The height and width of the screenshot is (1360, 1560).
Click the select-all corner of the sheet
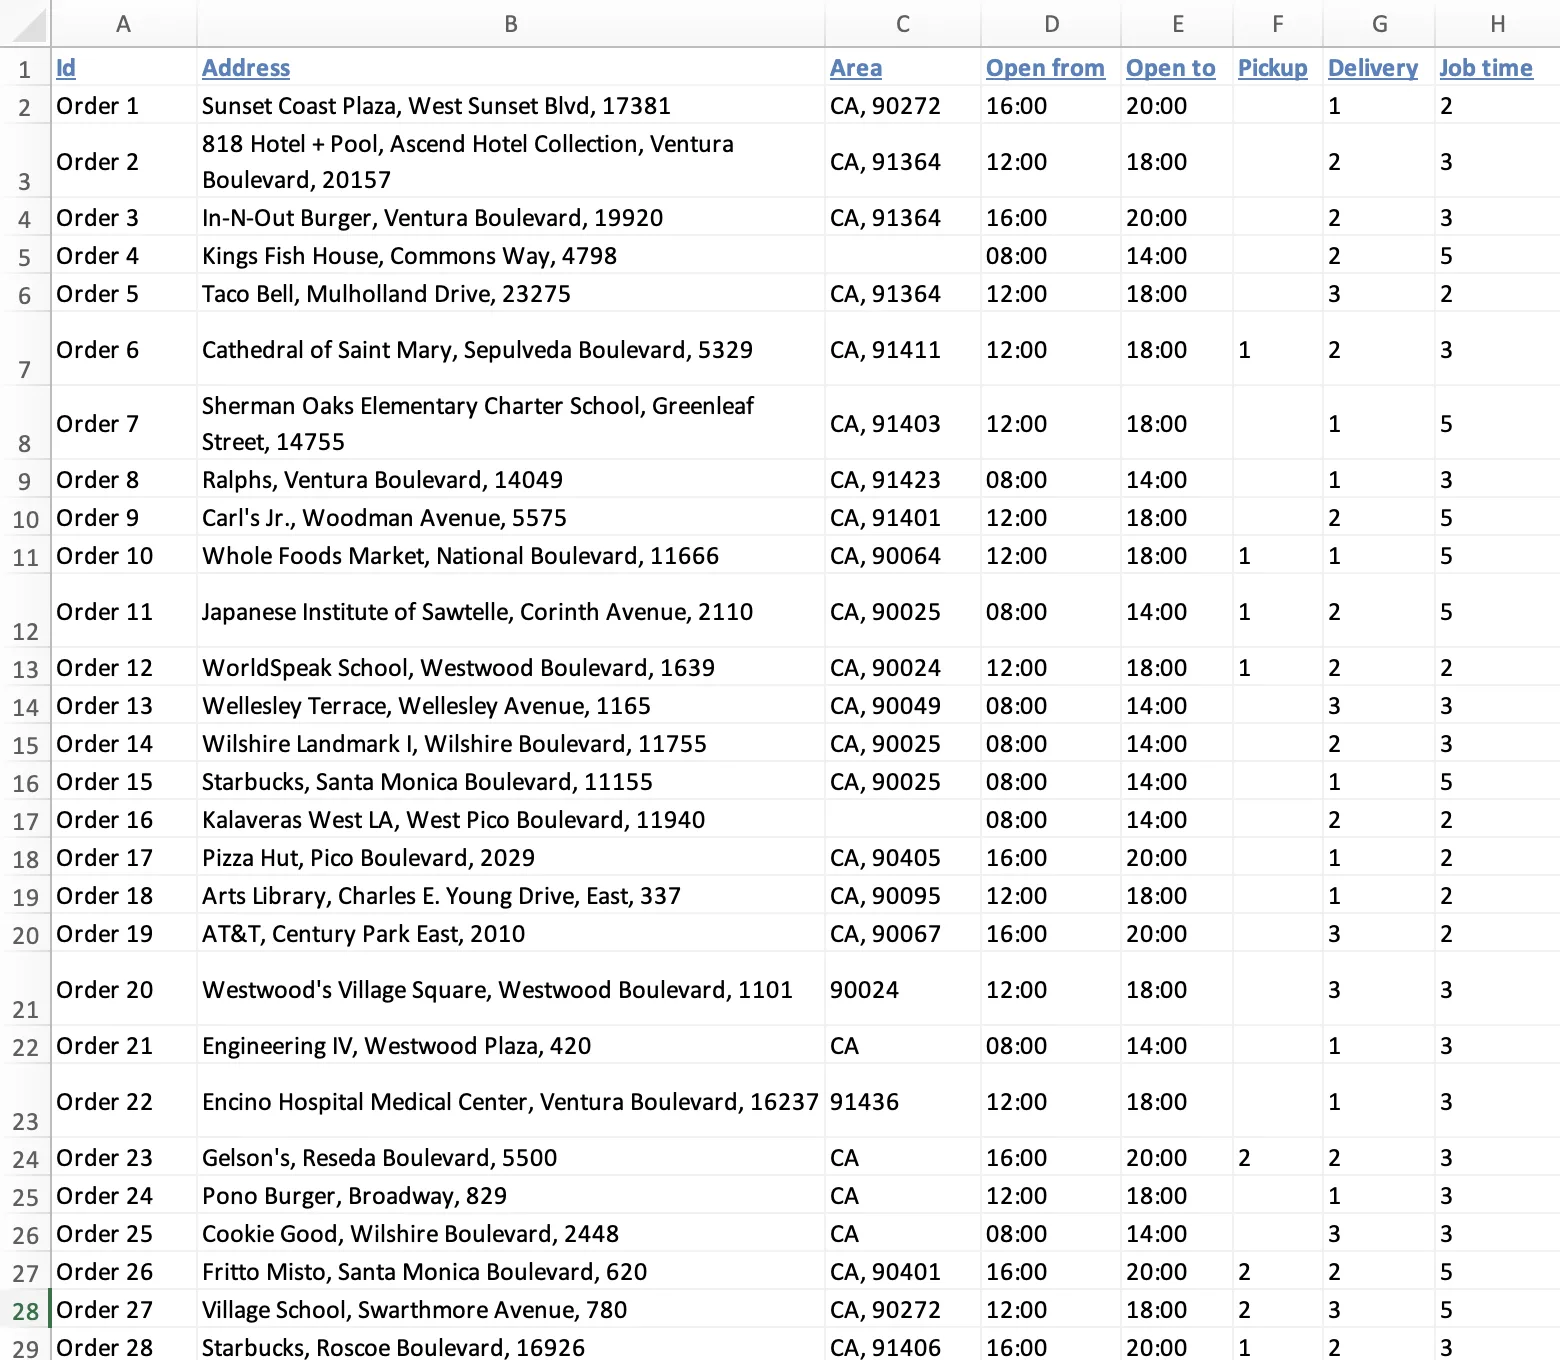tap(25, 23)
